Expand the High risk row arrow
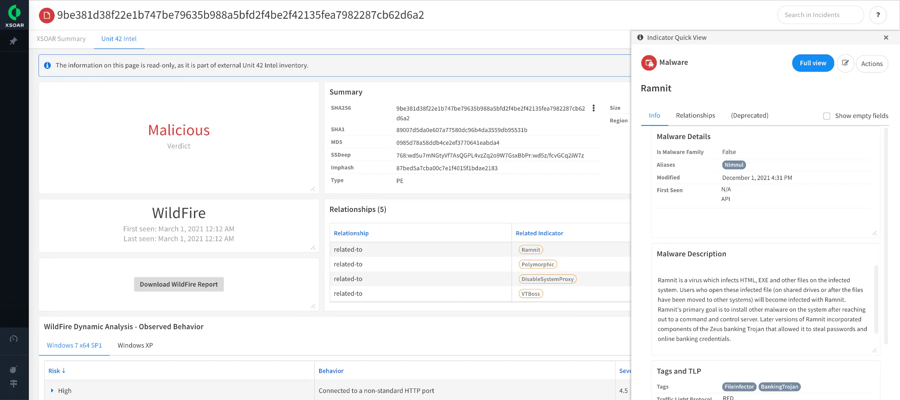This screenshot has width=900, height=400. tap(52, 391)
